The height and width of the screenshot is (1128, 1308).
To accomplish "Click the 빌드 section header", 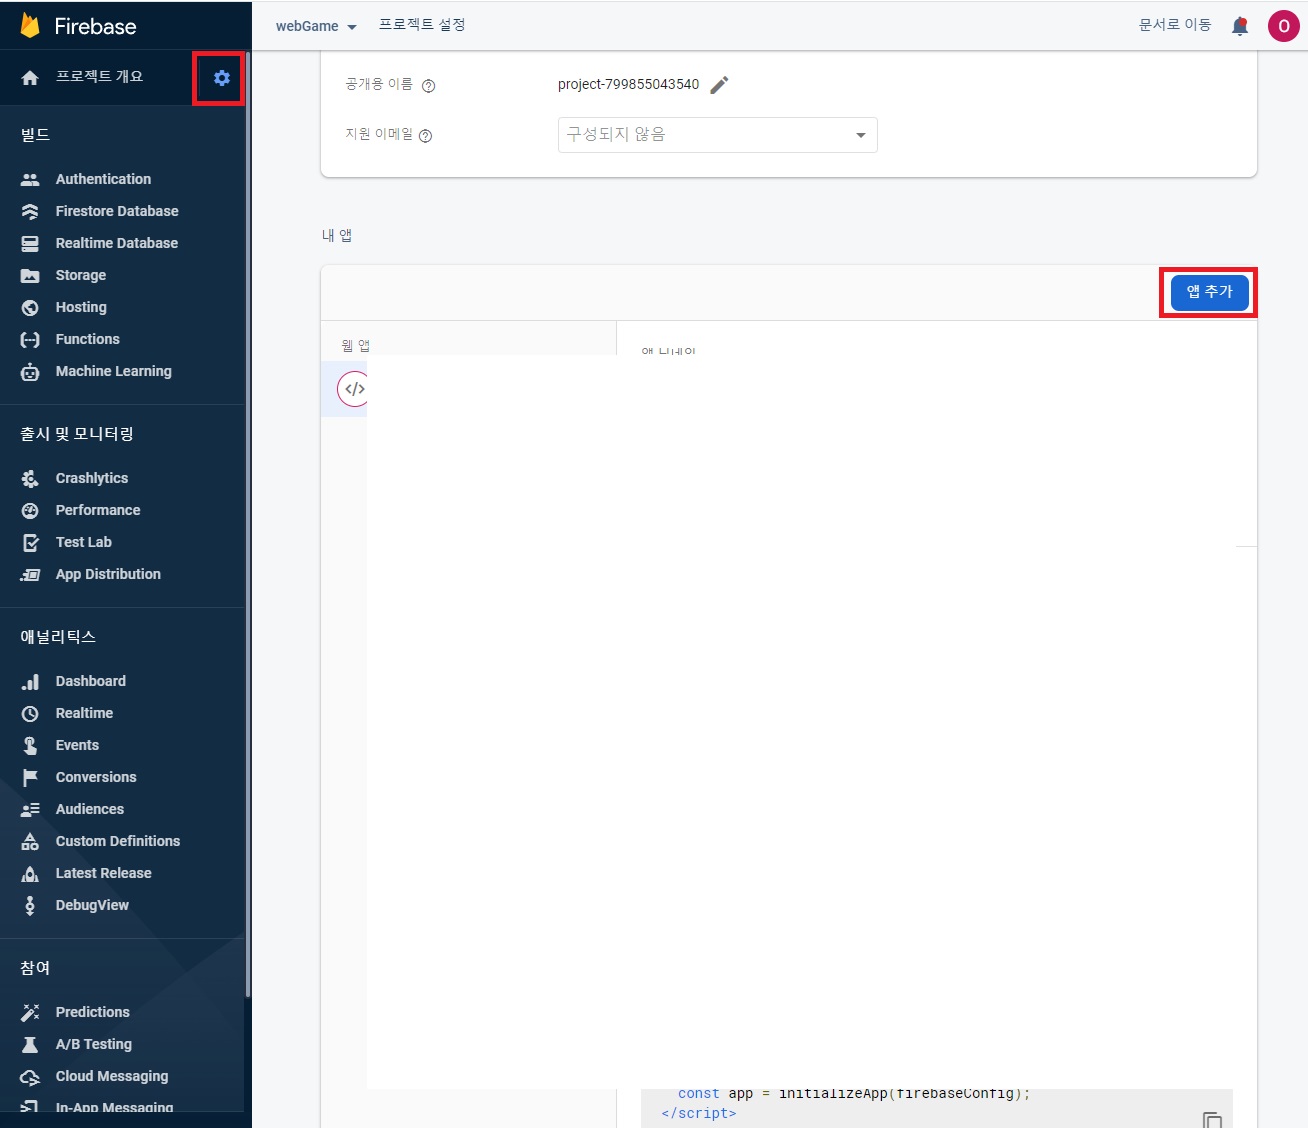I will [35, 135].
